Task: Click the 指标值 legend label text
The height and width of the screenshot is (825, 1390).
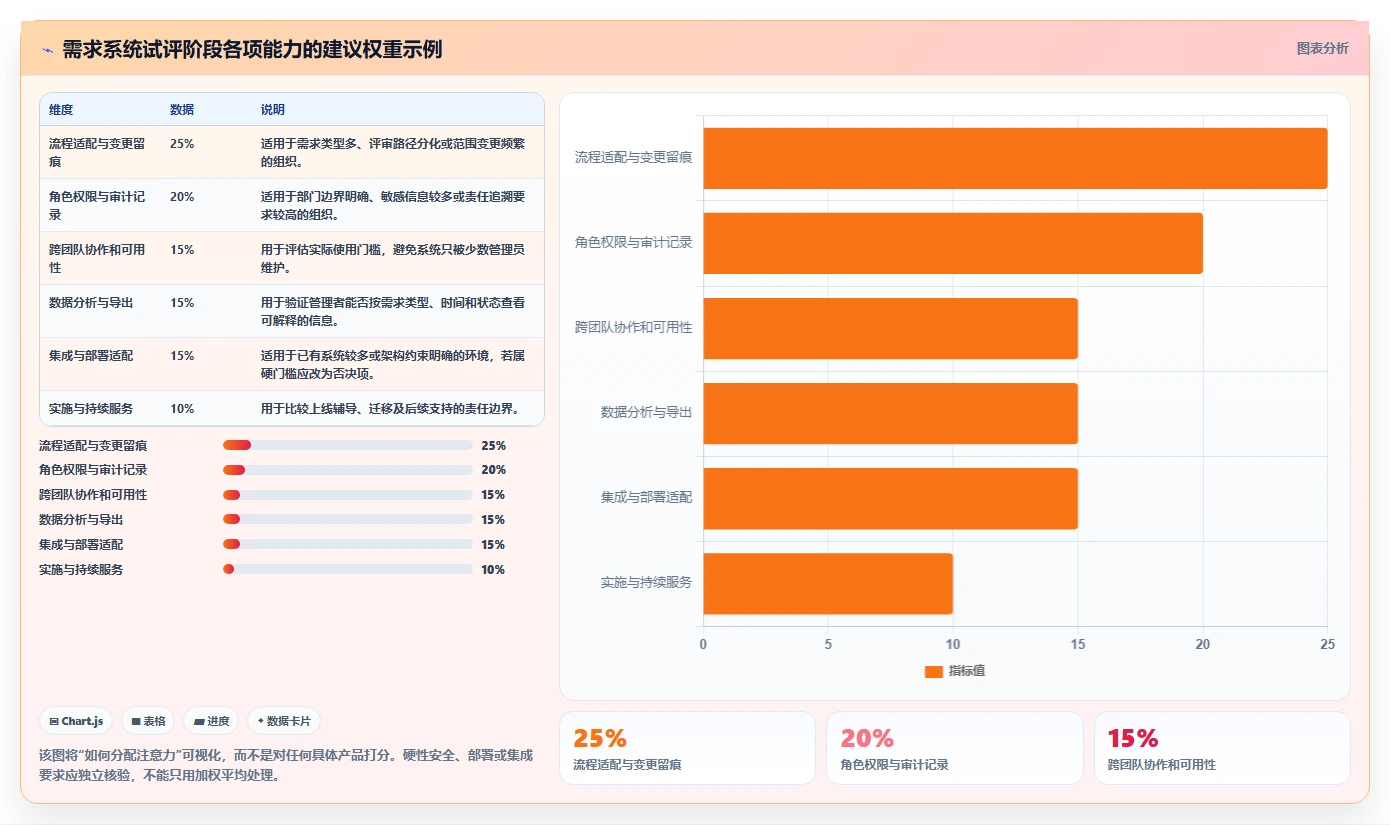Action: click(x=967, y=671)
